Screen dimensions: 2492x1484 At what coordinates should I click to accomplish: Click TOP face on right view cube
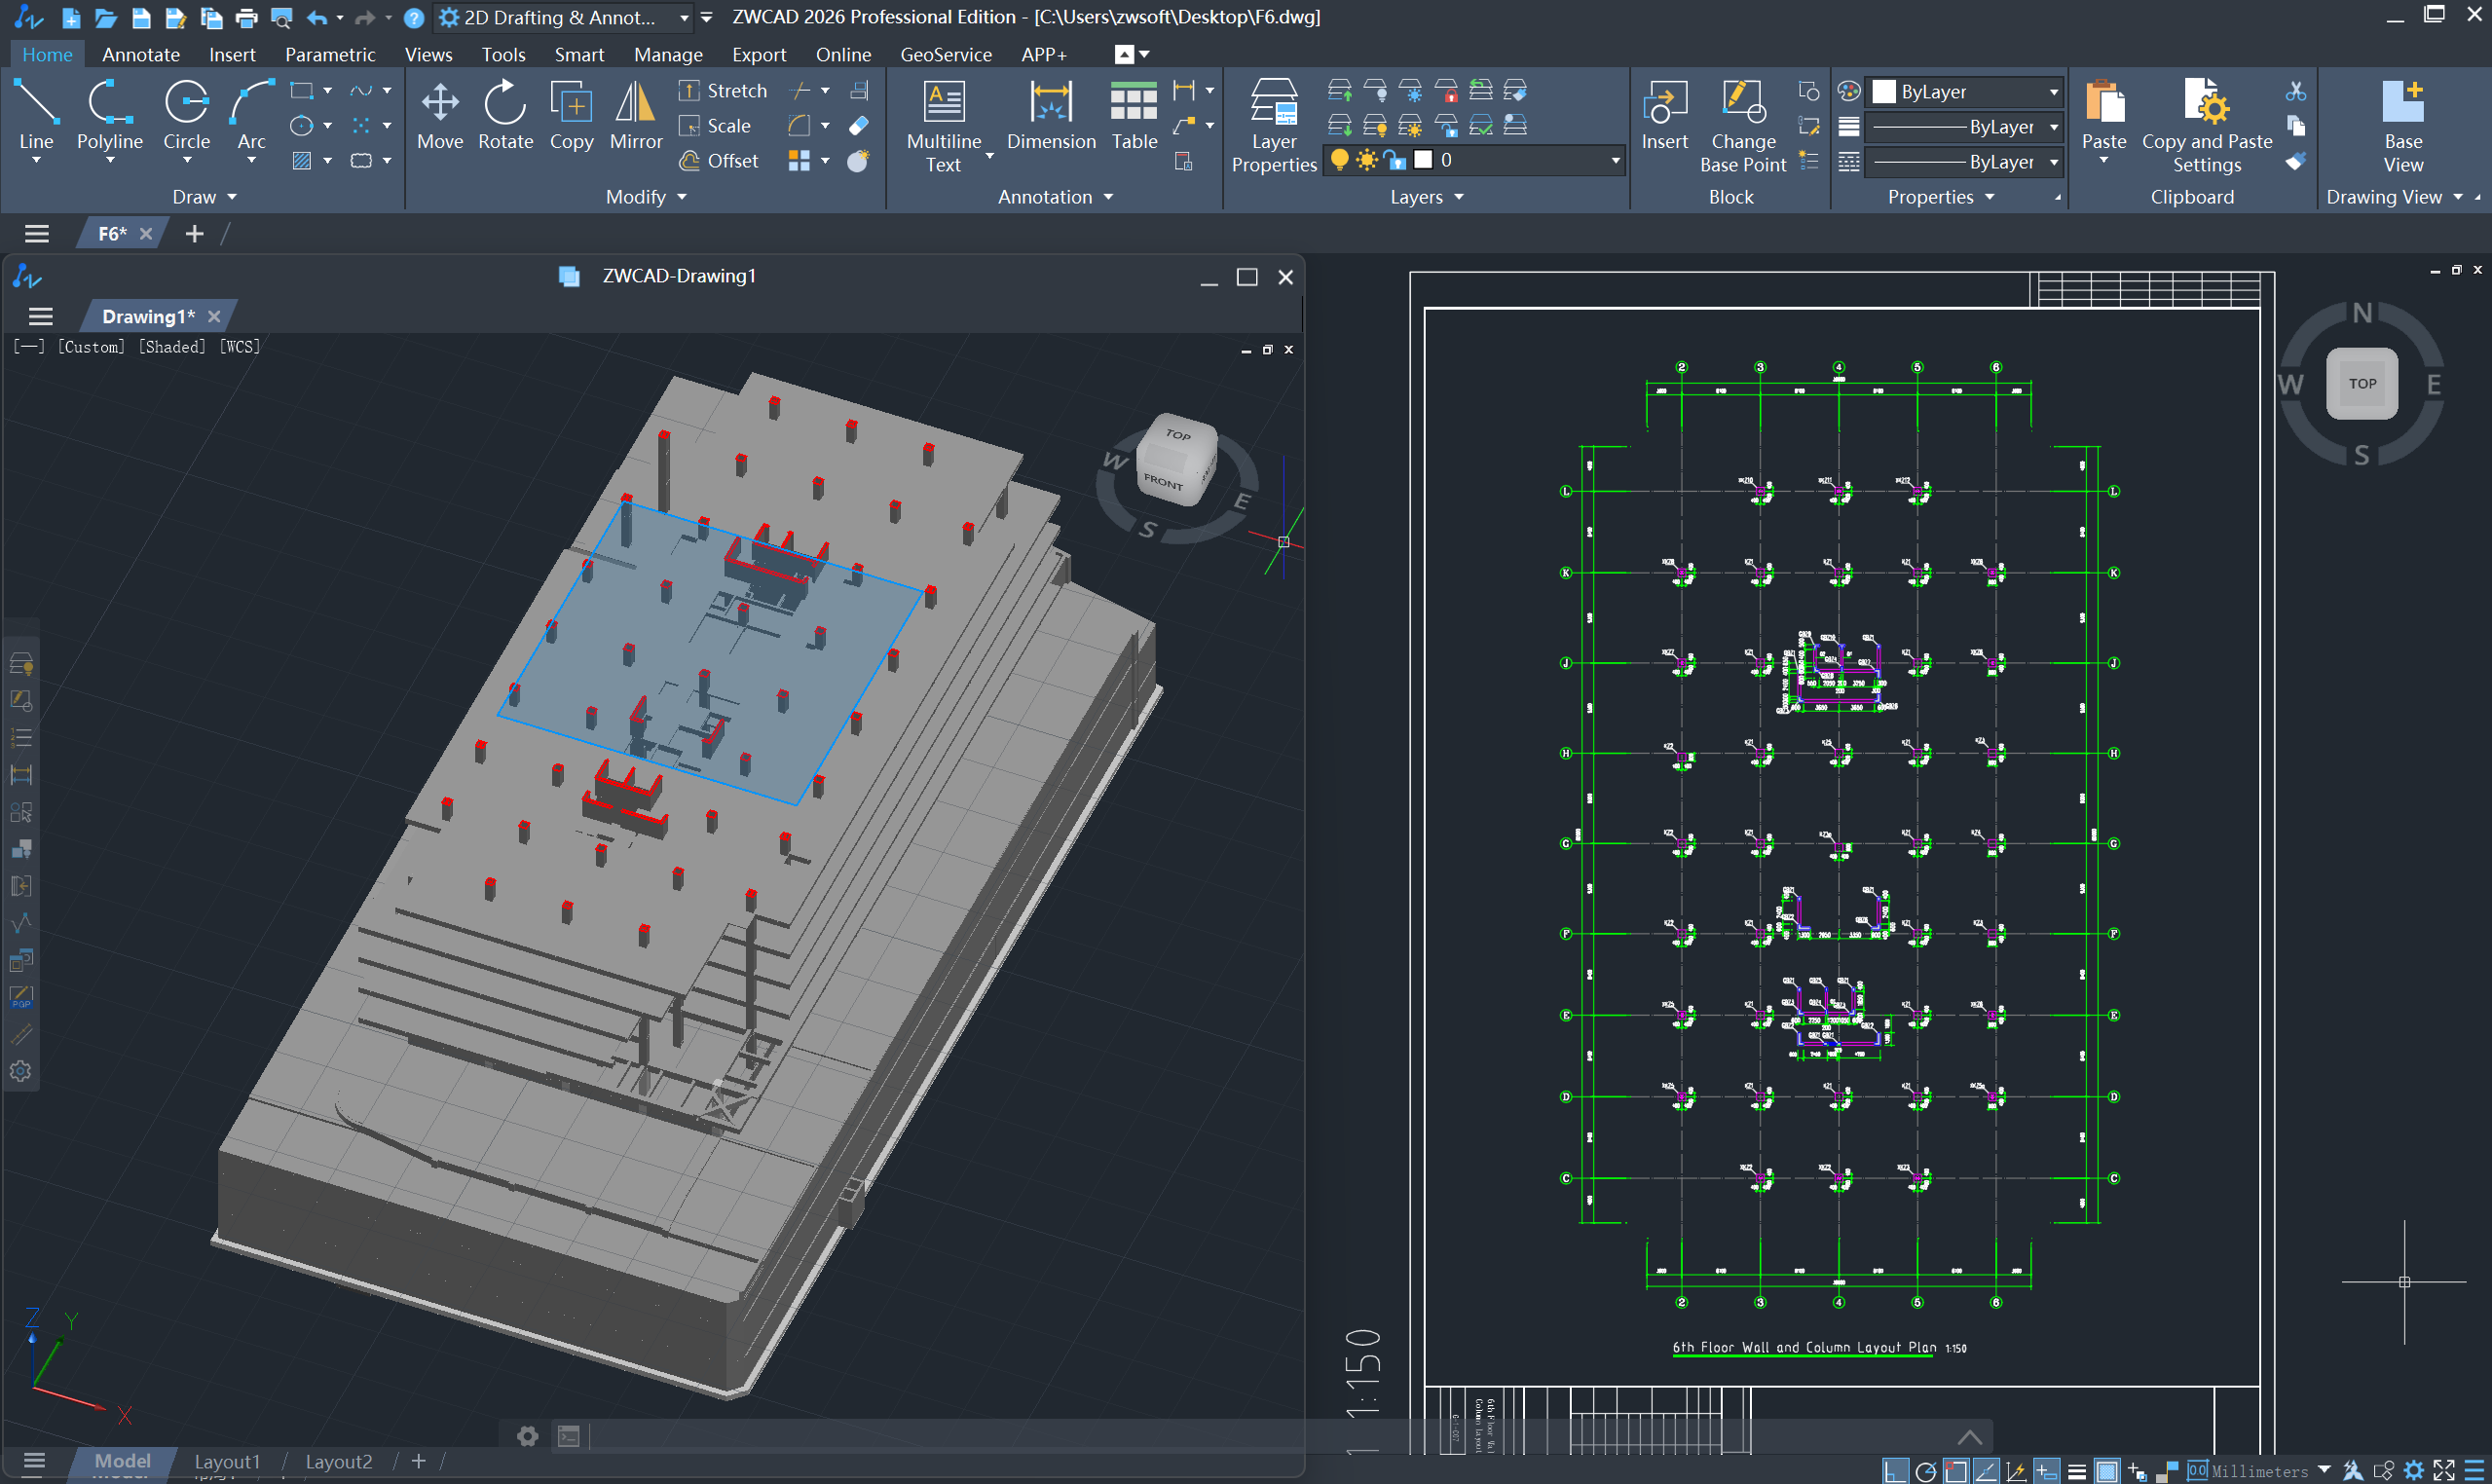click(x=2362, y=383)
